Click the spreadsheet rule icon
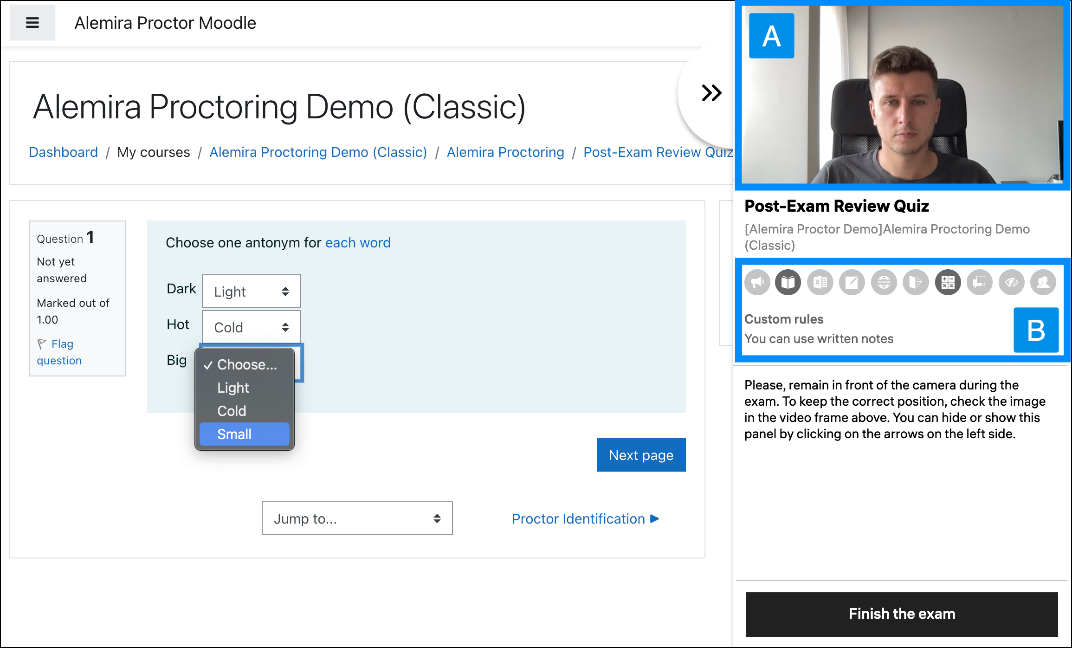This screenshot has width=1072, height=648. 820,283
